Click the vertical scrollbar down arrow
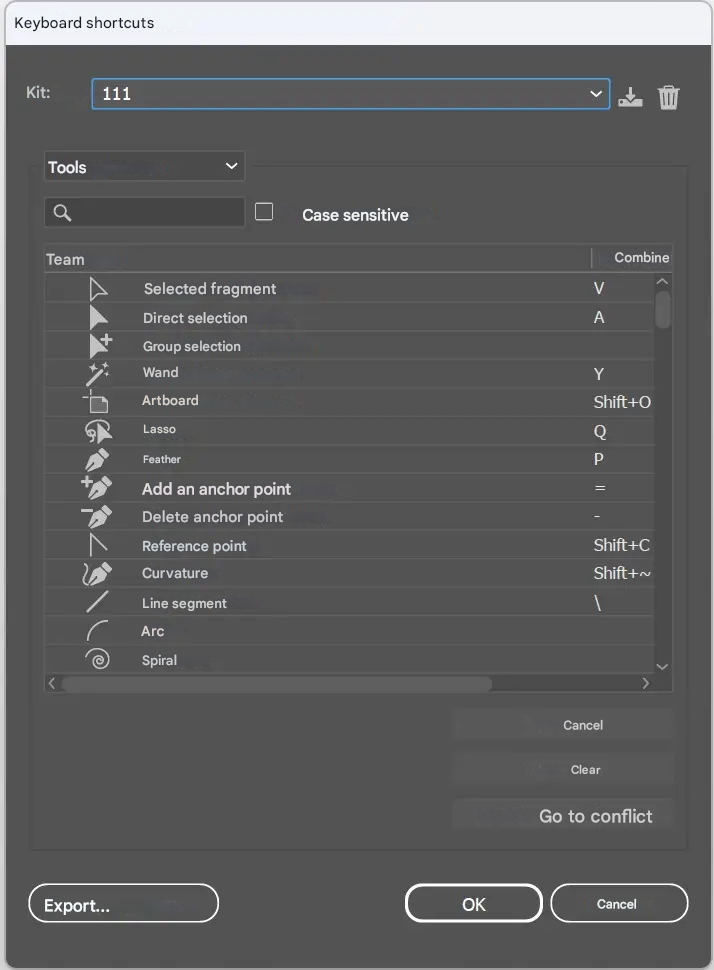The width and height of the screenshot is (714, 970). pyautogui.click(x=662, y=666)
